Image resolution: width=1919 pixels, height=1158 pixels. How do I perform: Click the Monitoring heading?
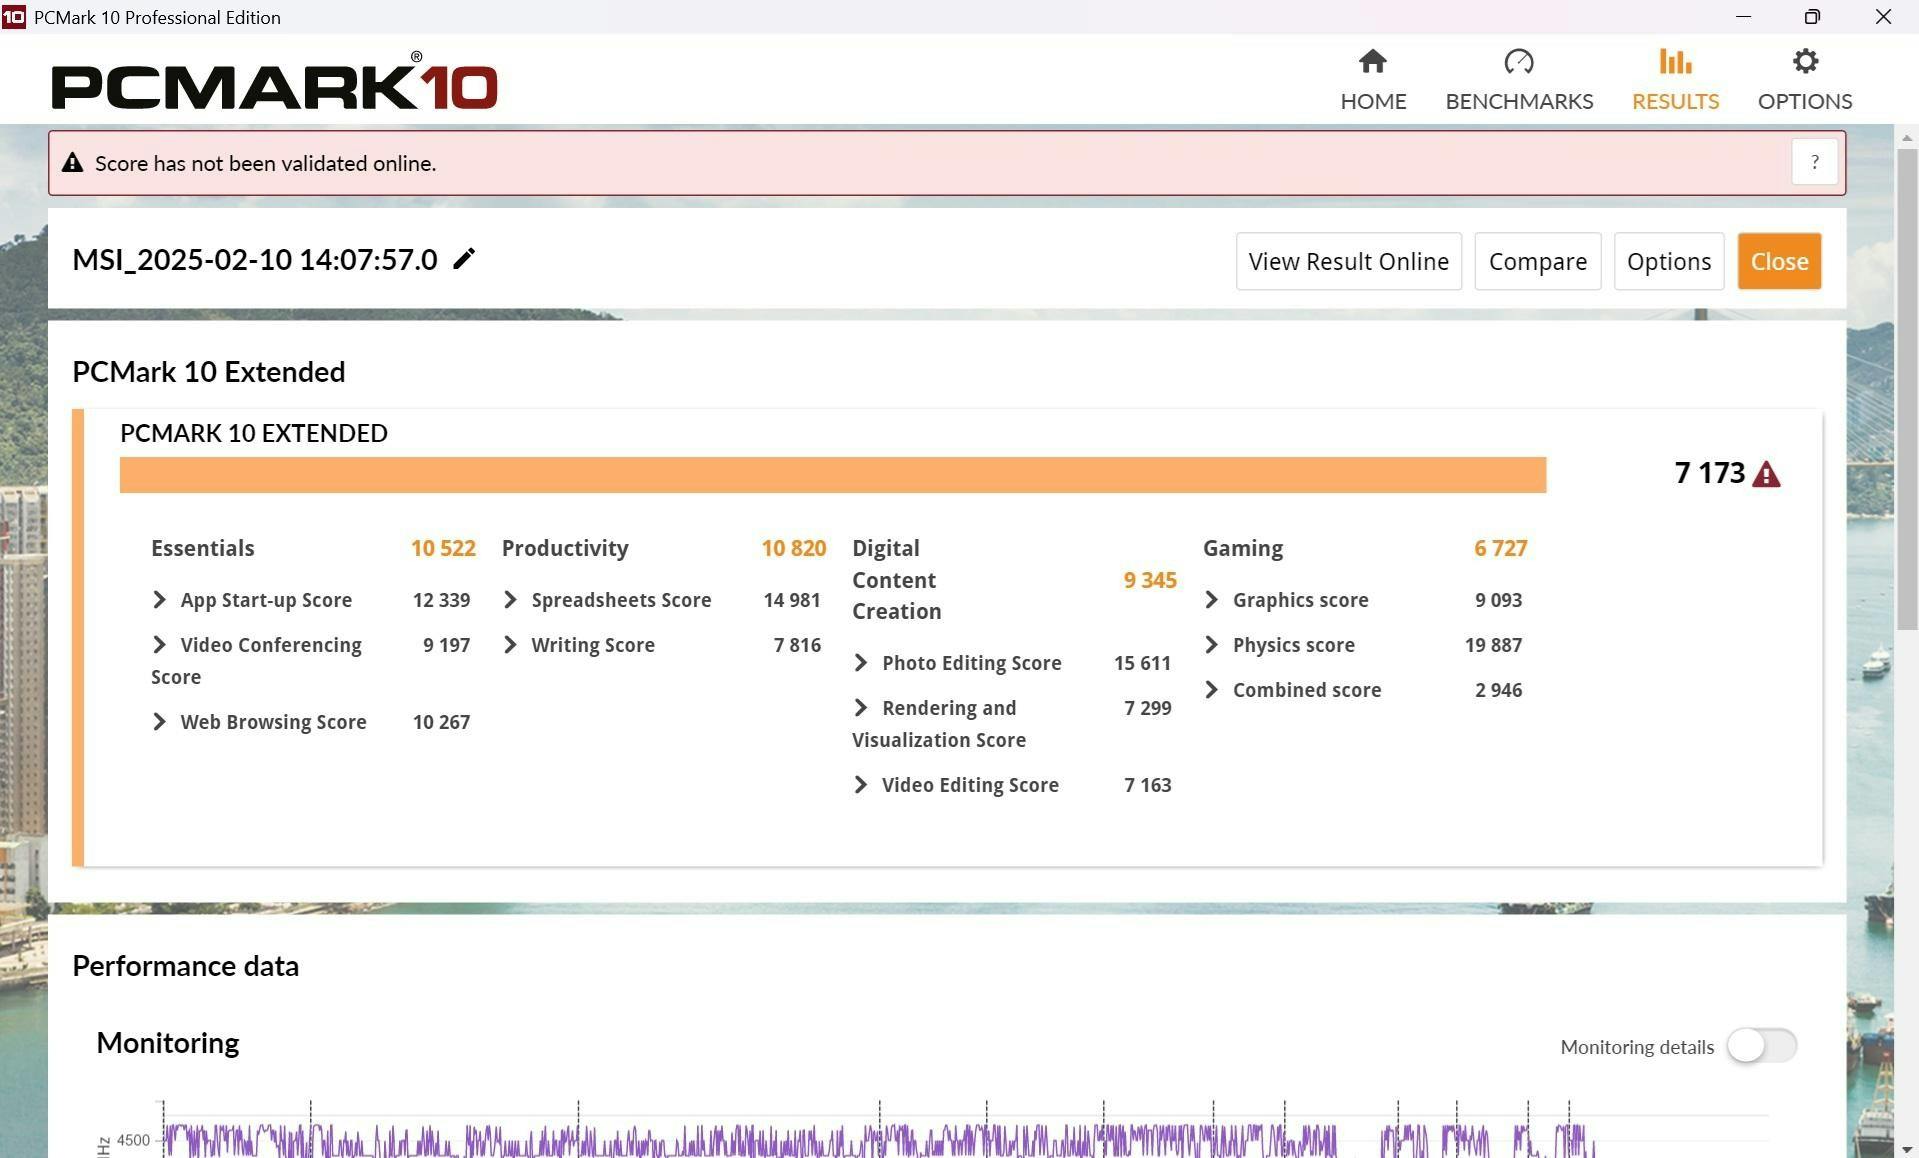pos(168,1043)
